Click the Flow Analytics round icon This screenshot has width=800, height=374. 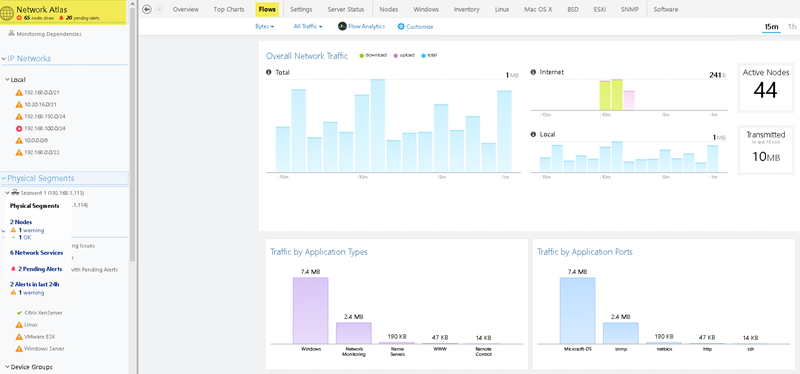pyautogui.click(x=342, y=27)
